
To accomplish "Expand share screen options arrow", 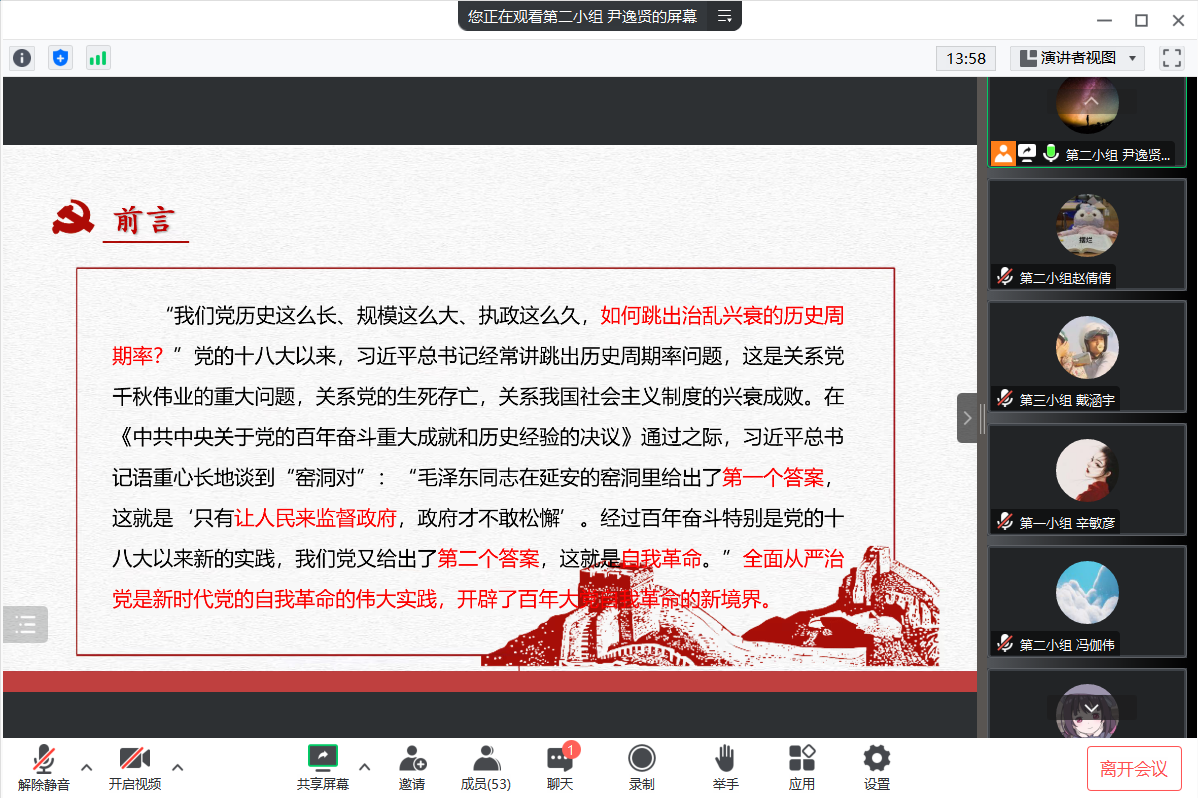I will (364, 767).
